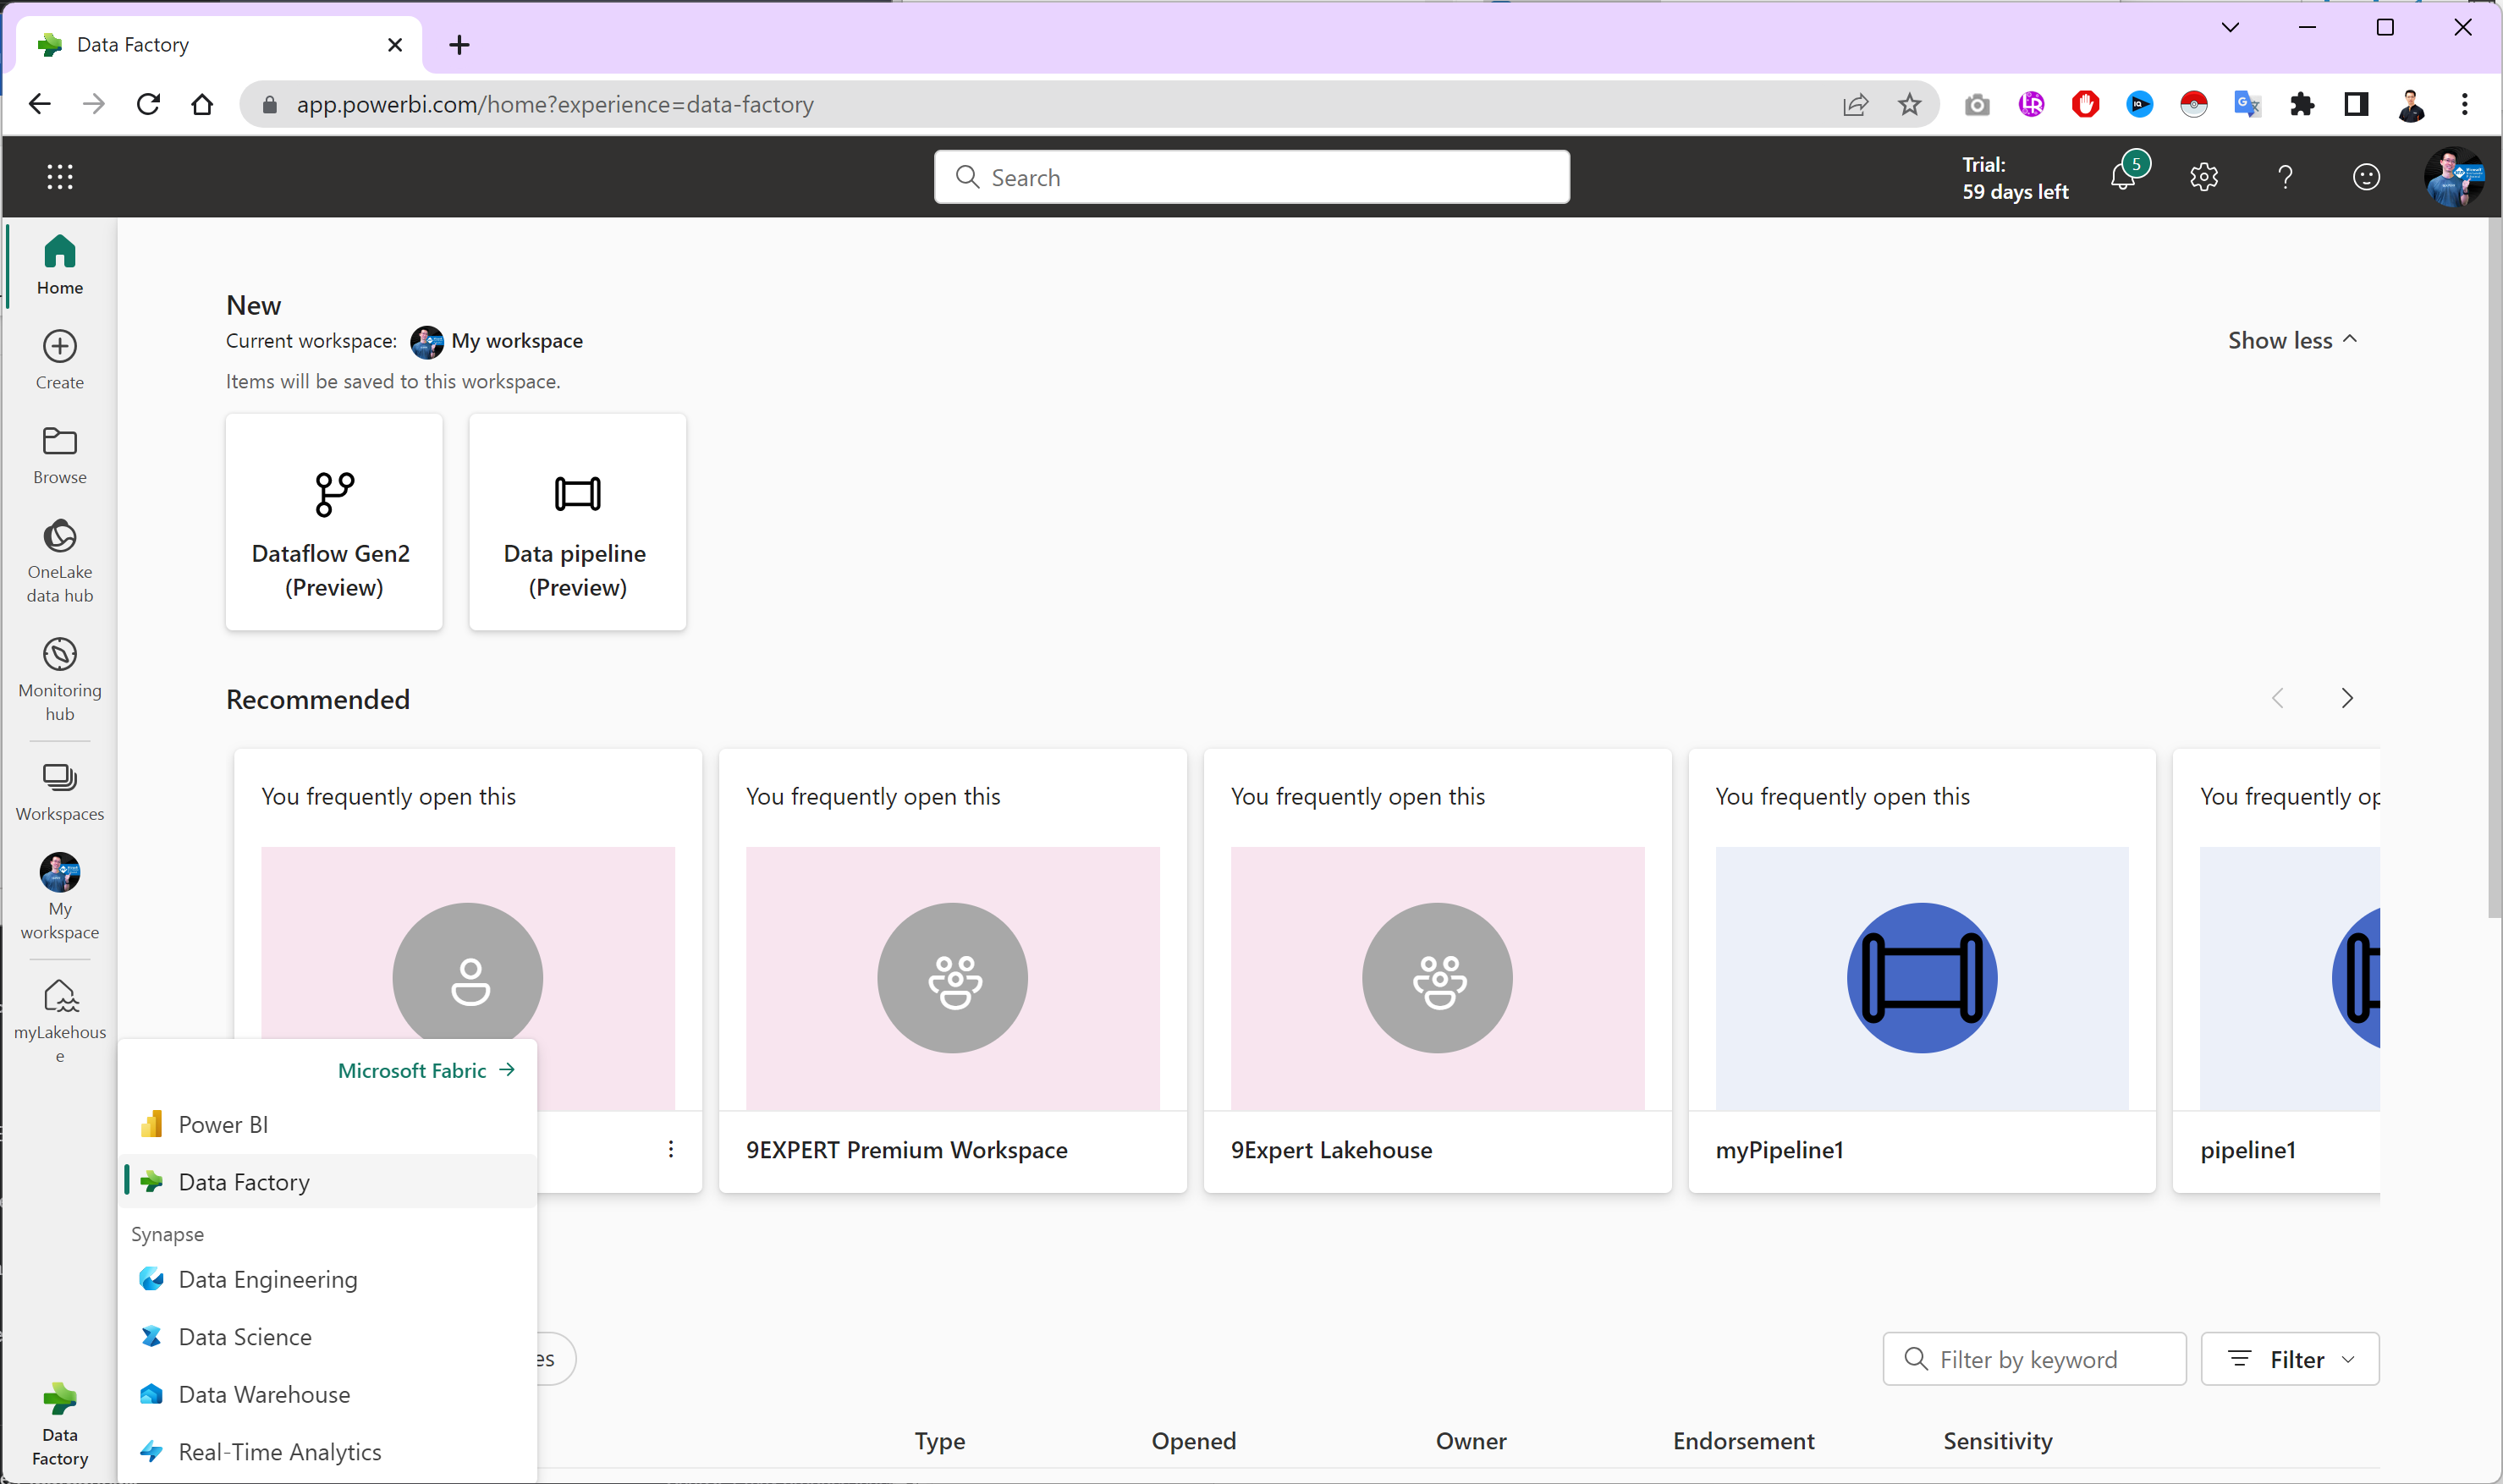2503x1484 pixels.
Task: Select Data Engineering from the experience menu
Action: click(267, 1279)
